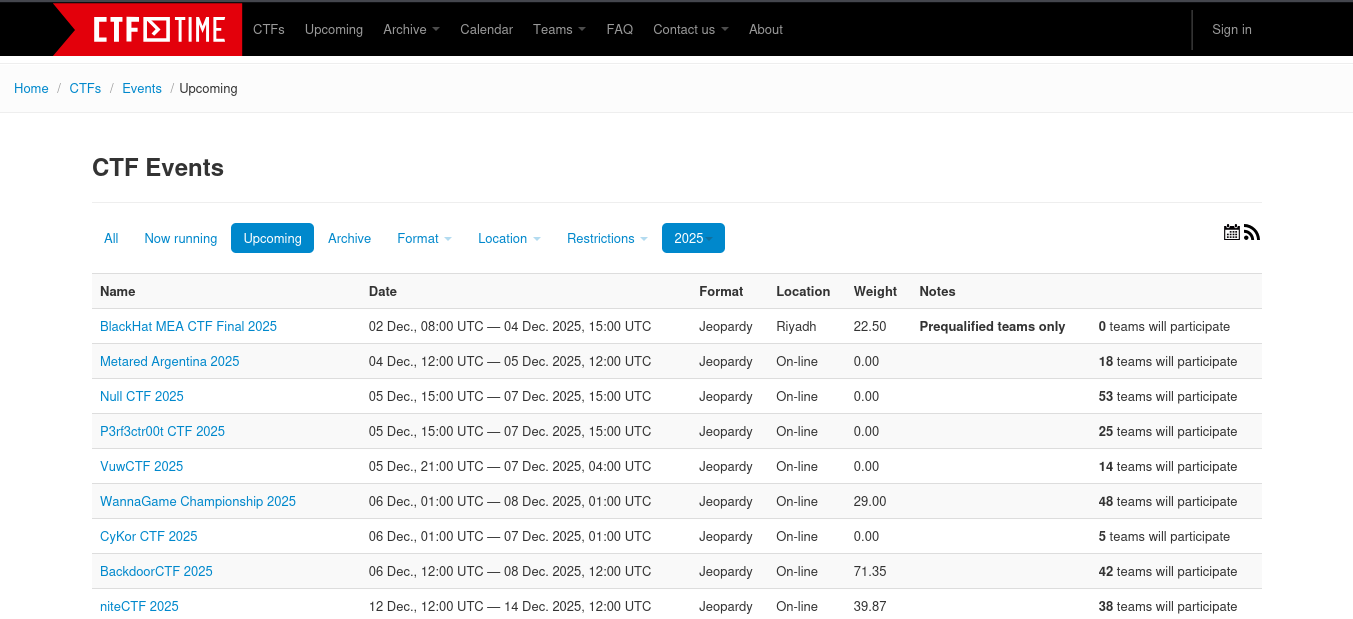This screenshot has width=1353, height=619.
Task: Open the BlackHat MEA CTF Final 2025 event
Action: pyautogui.click(x=188, y=326)
